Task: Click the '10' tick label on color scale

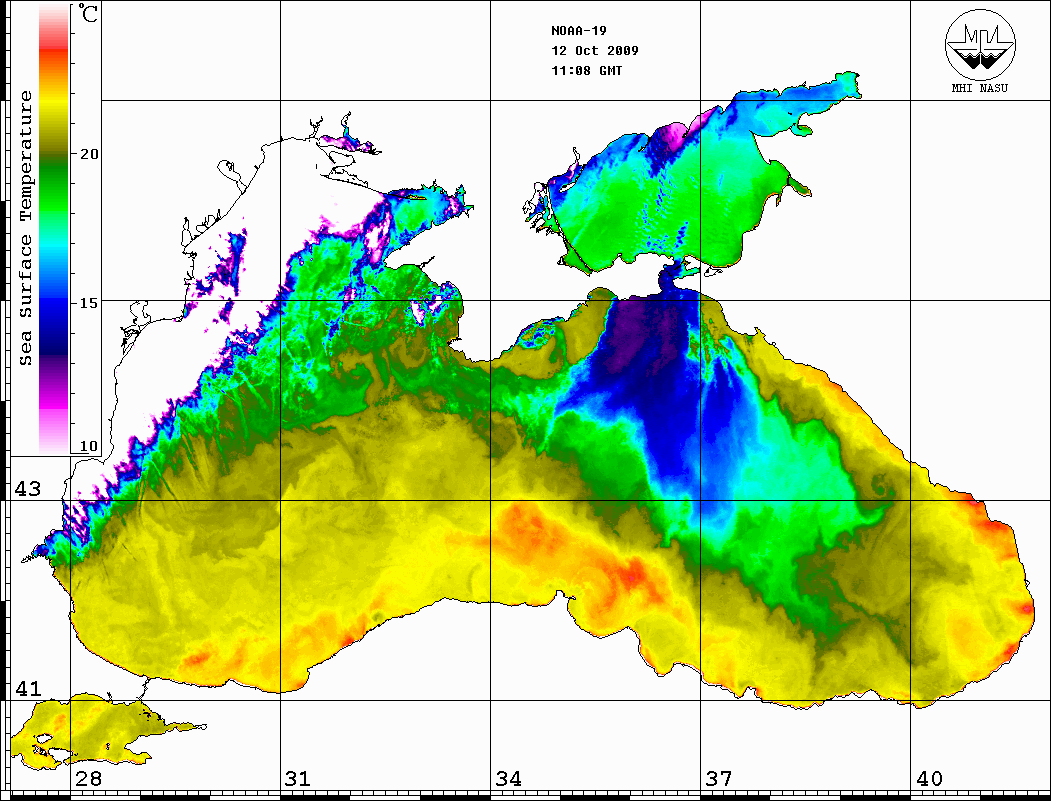Action: click(88, 446)
